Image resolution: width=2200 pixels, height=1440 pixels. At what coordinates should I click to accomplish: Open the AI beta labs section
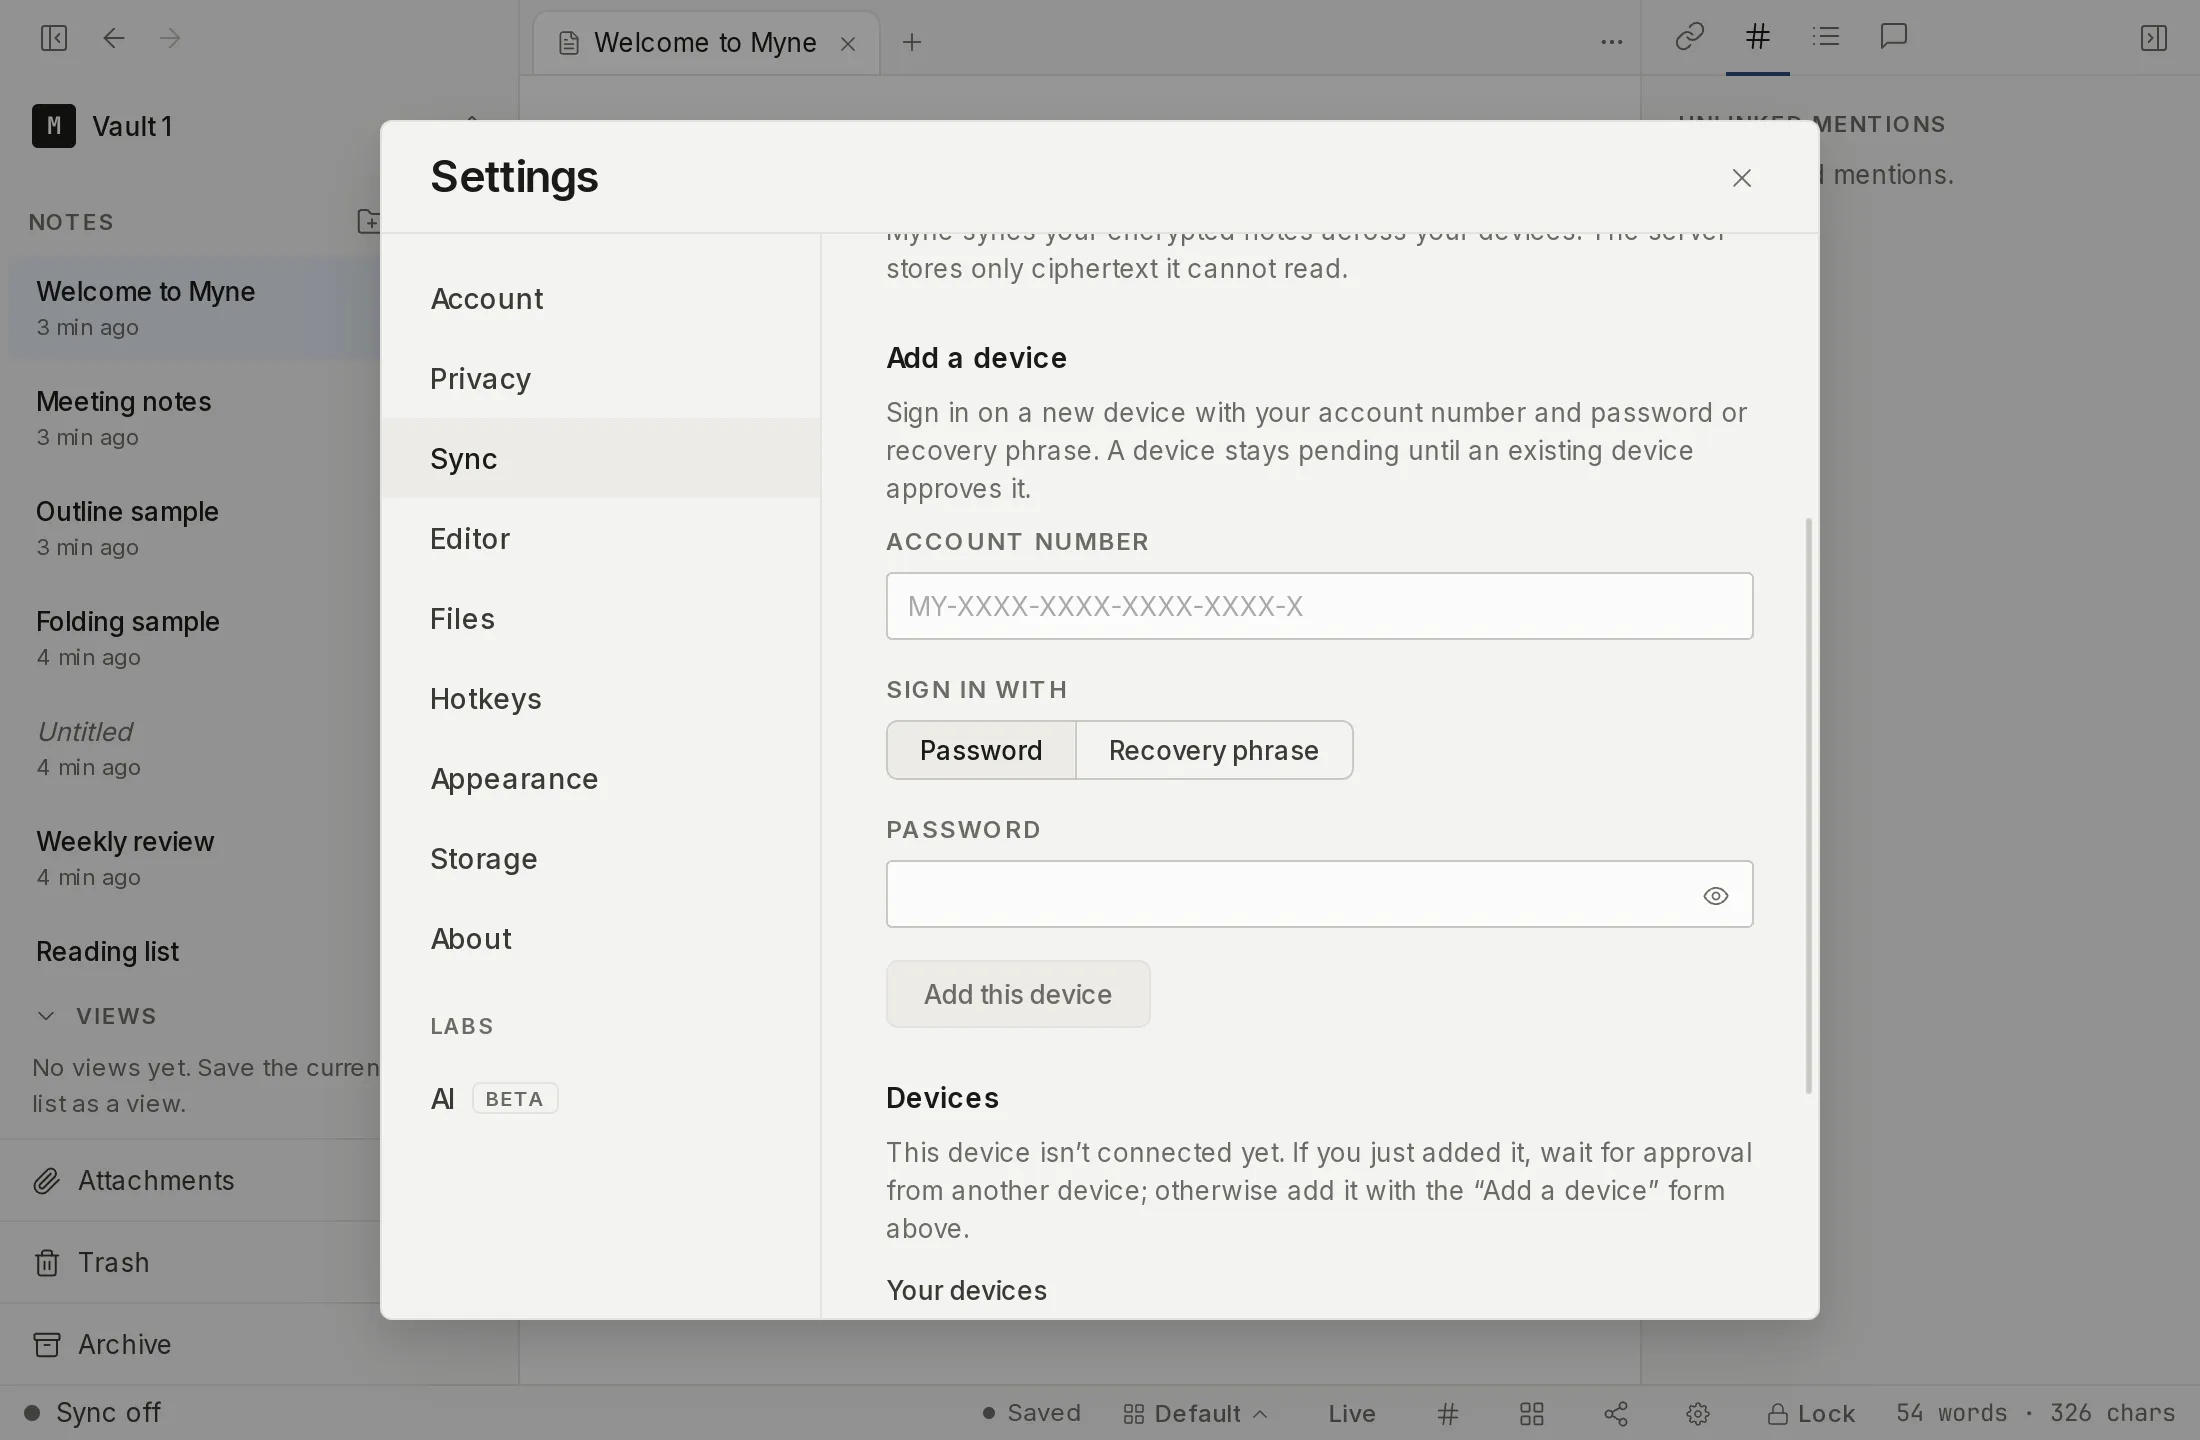601,1098
